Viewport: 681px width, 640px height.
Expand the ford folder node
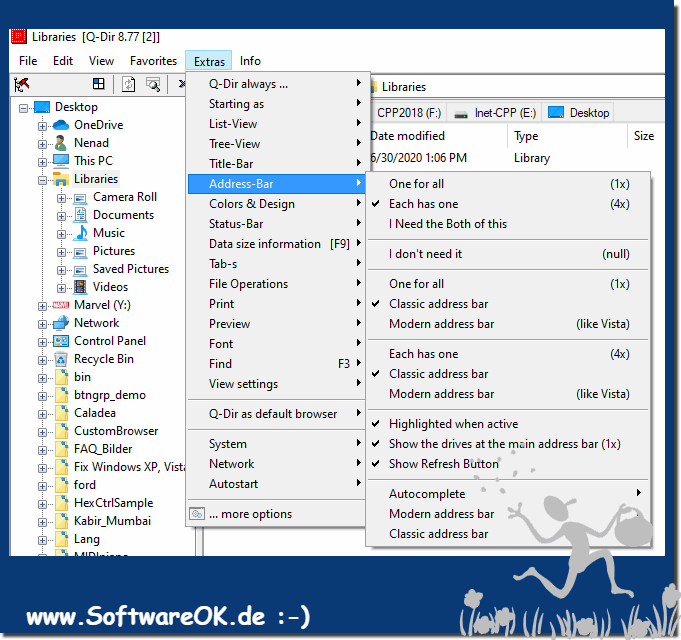42,486
